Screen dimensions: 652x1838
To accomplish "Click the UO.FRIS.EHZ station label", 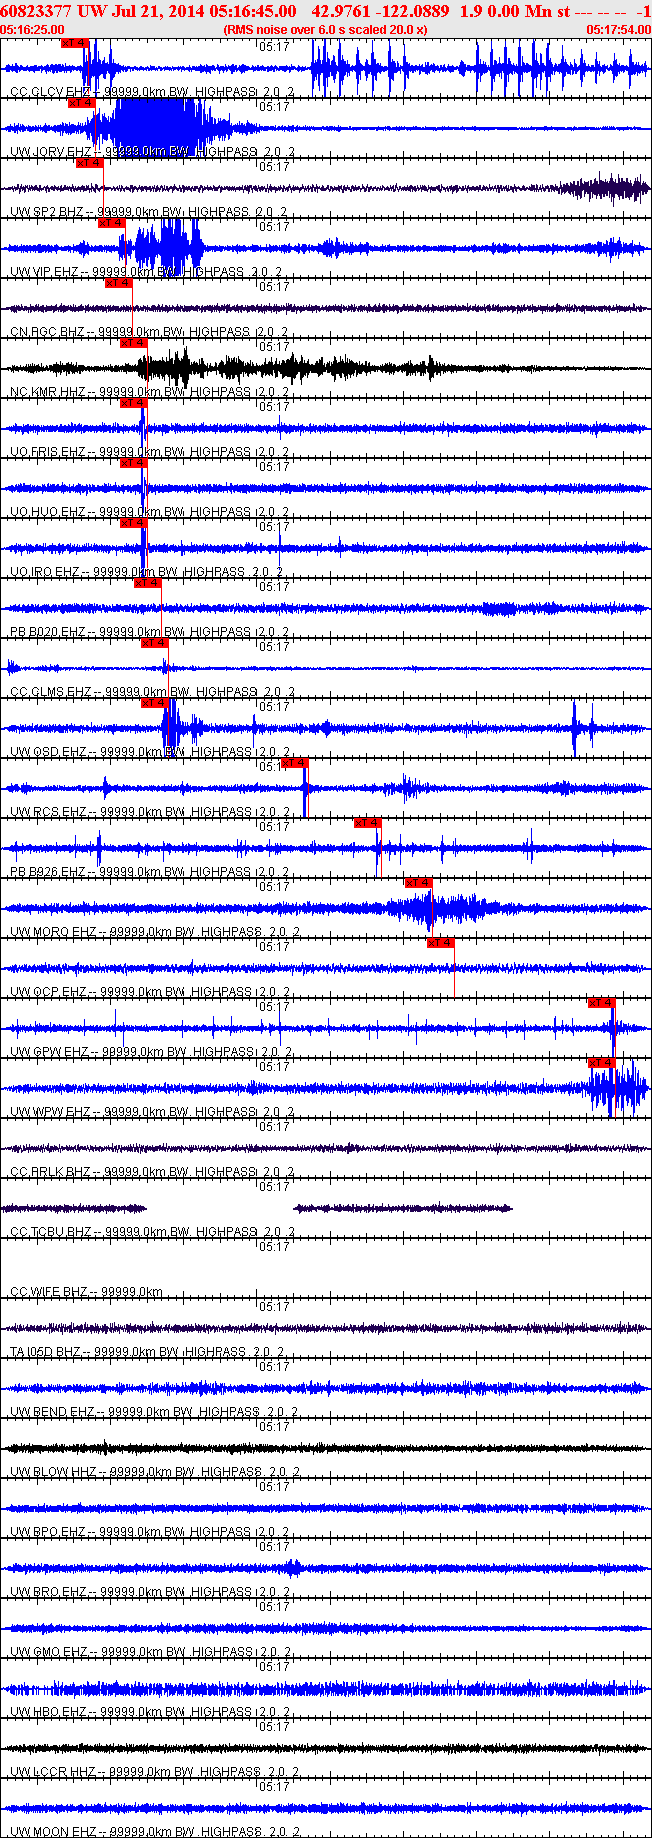I will tap(48, 452).
